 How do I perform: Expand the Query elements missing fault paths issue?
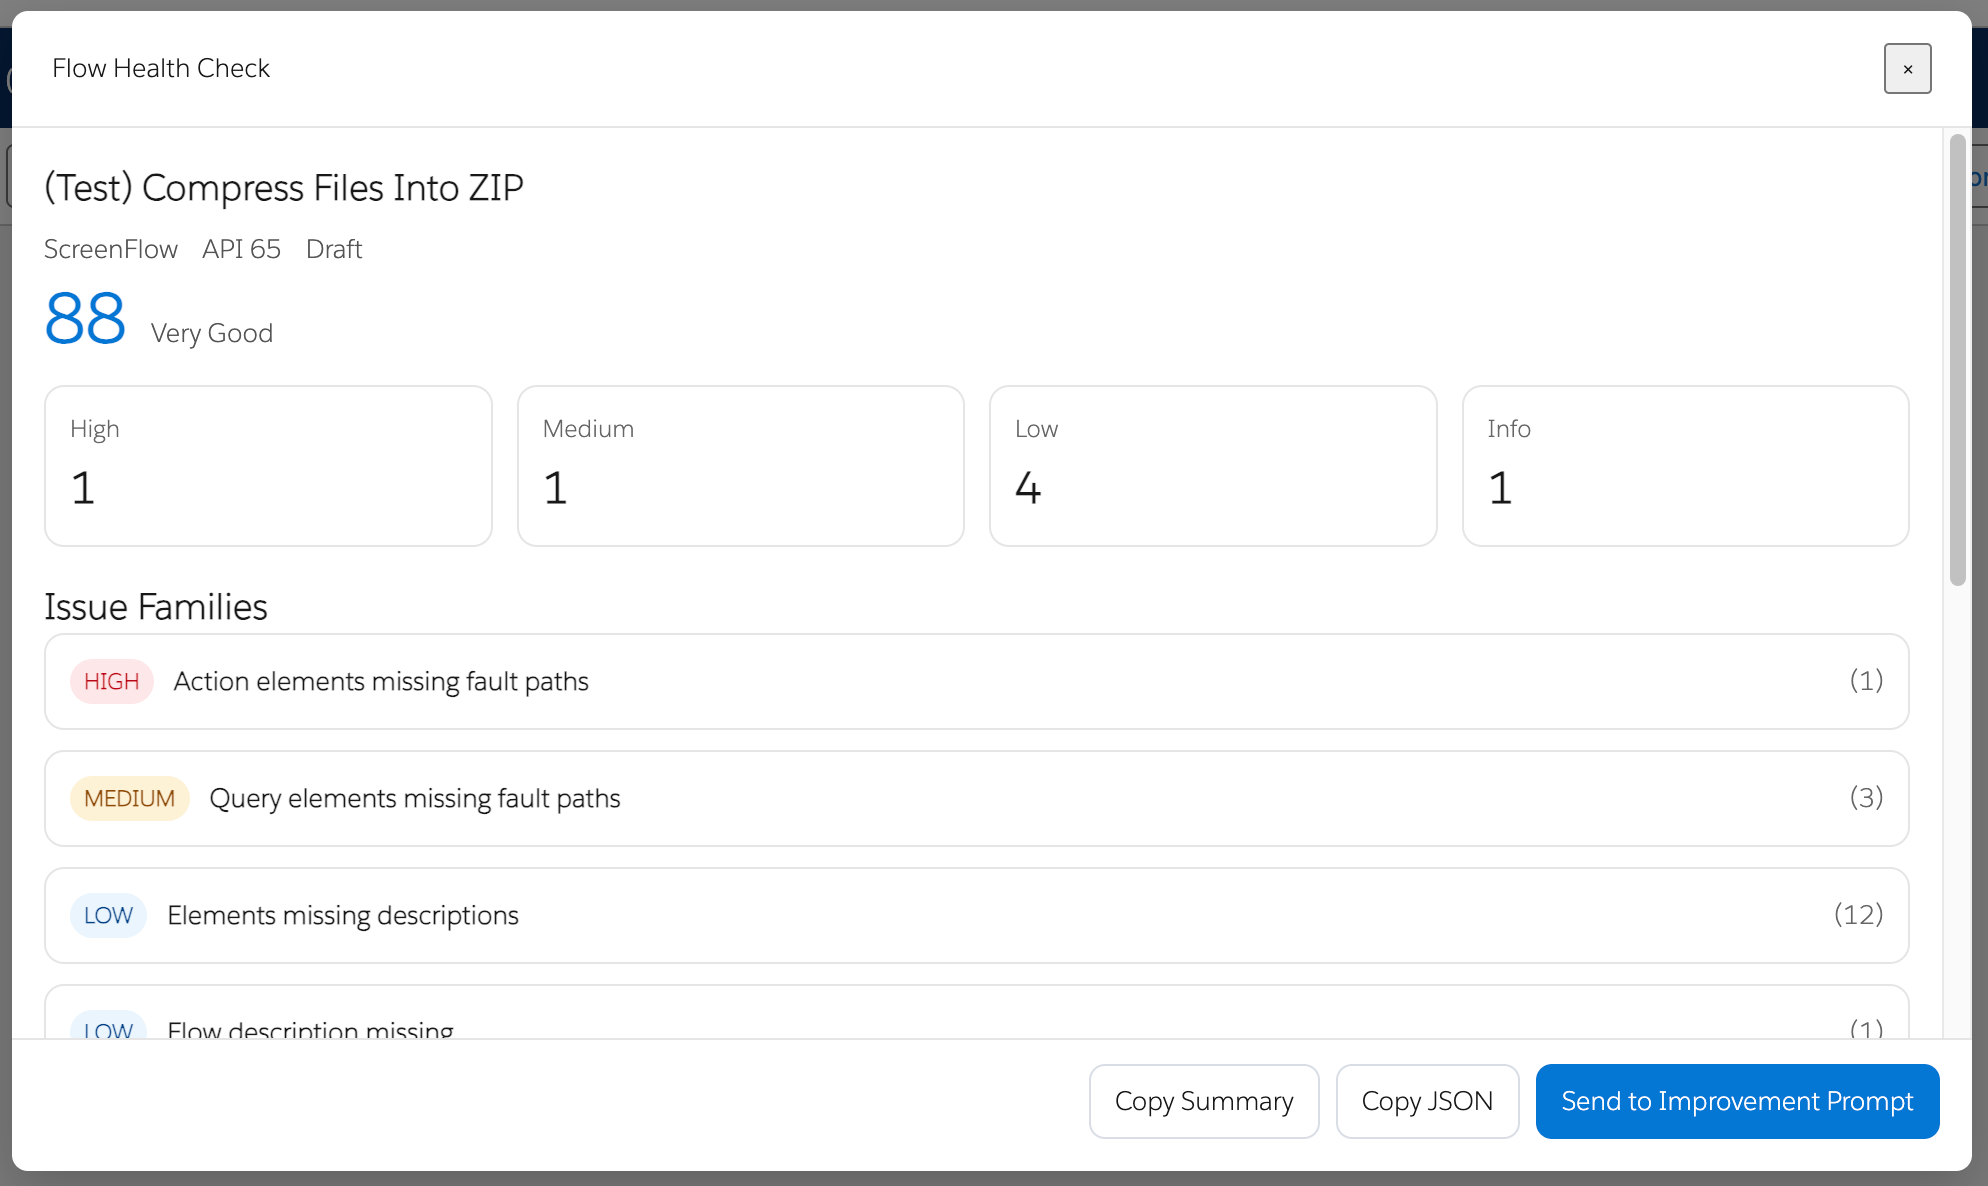(975, 798)
